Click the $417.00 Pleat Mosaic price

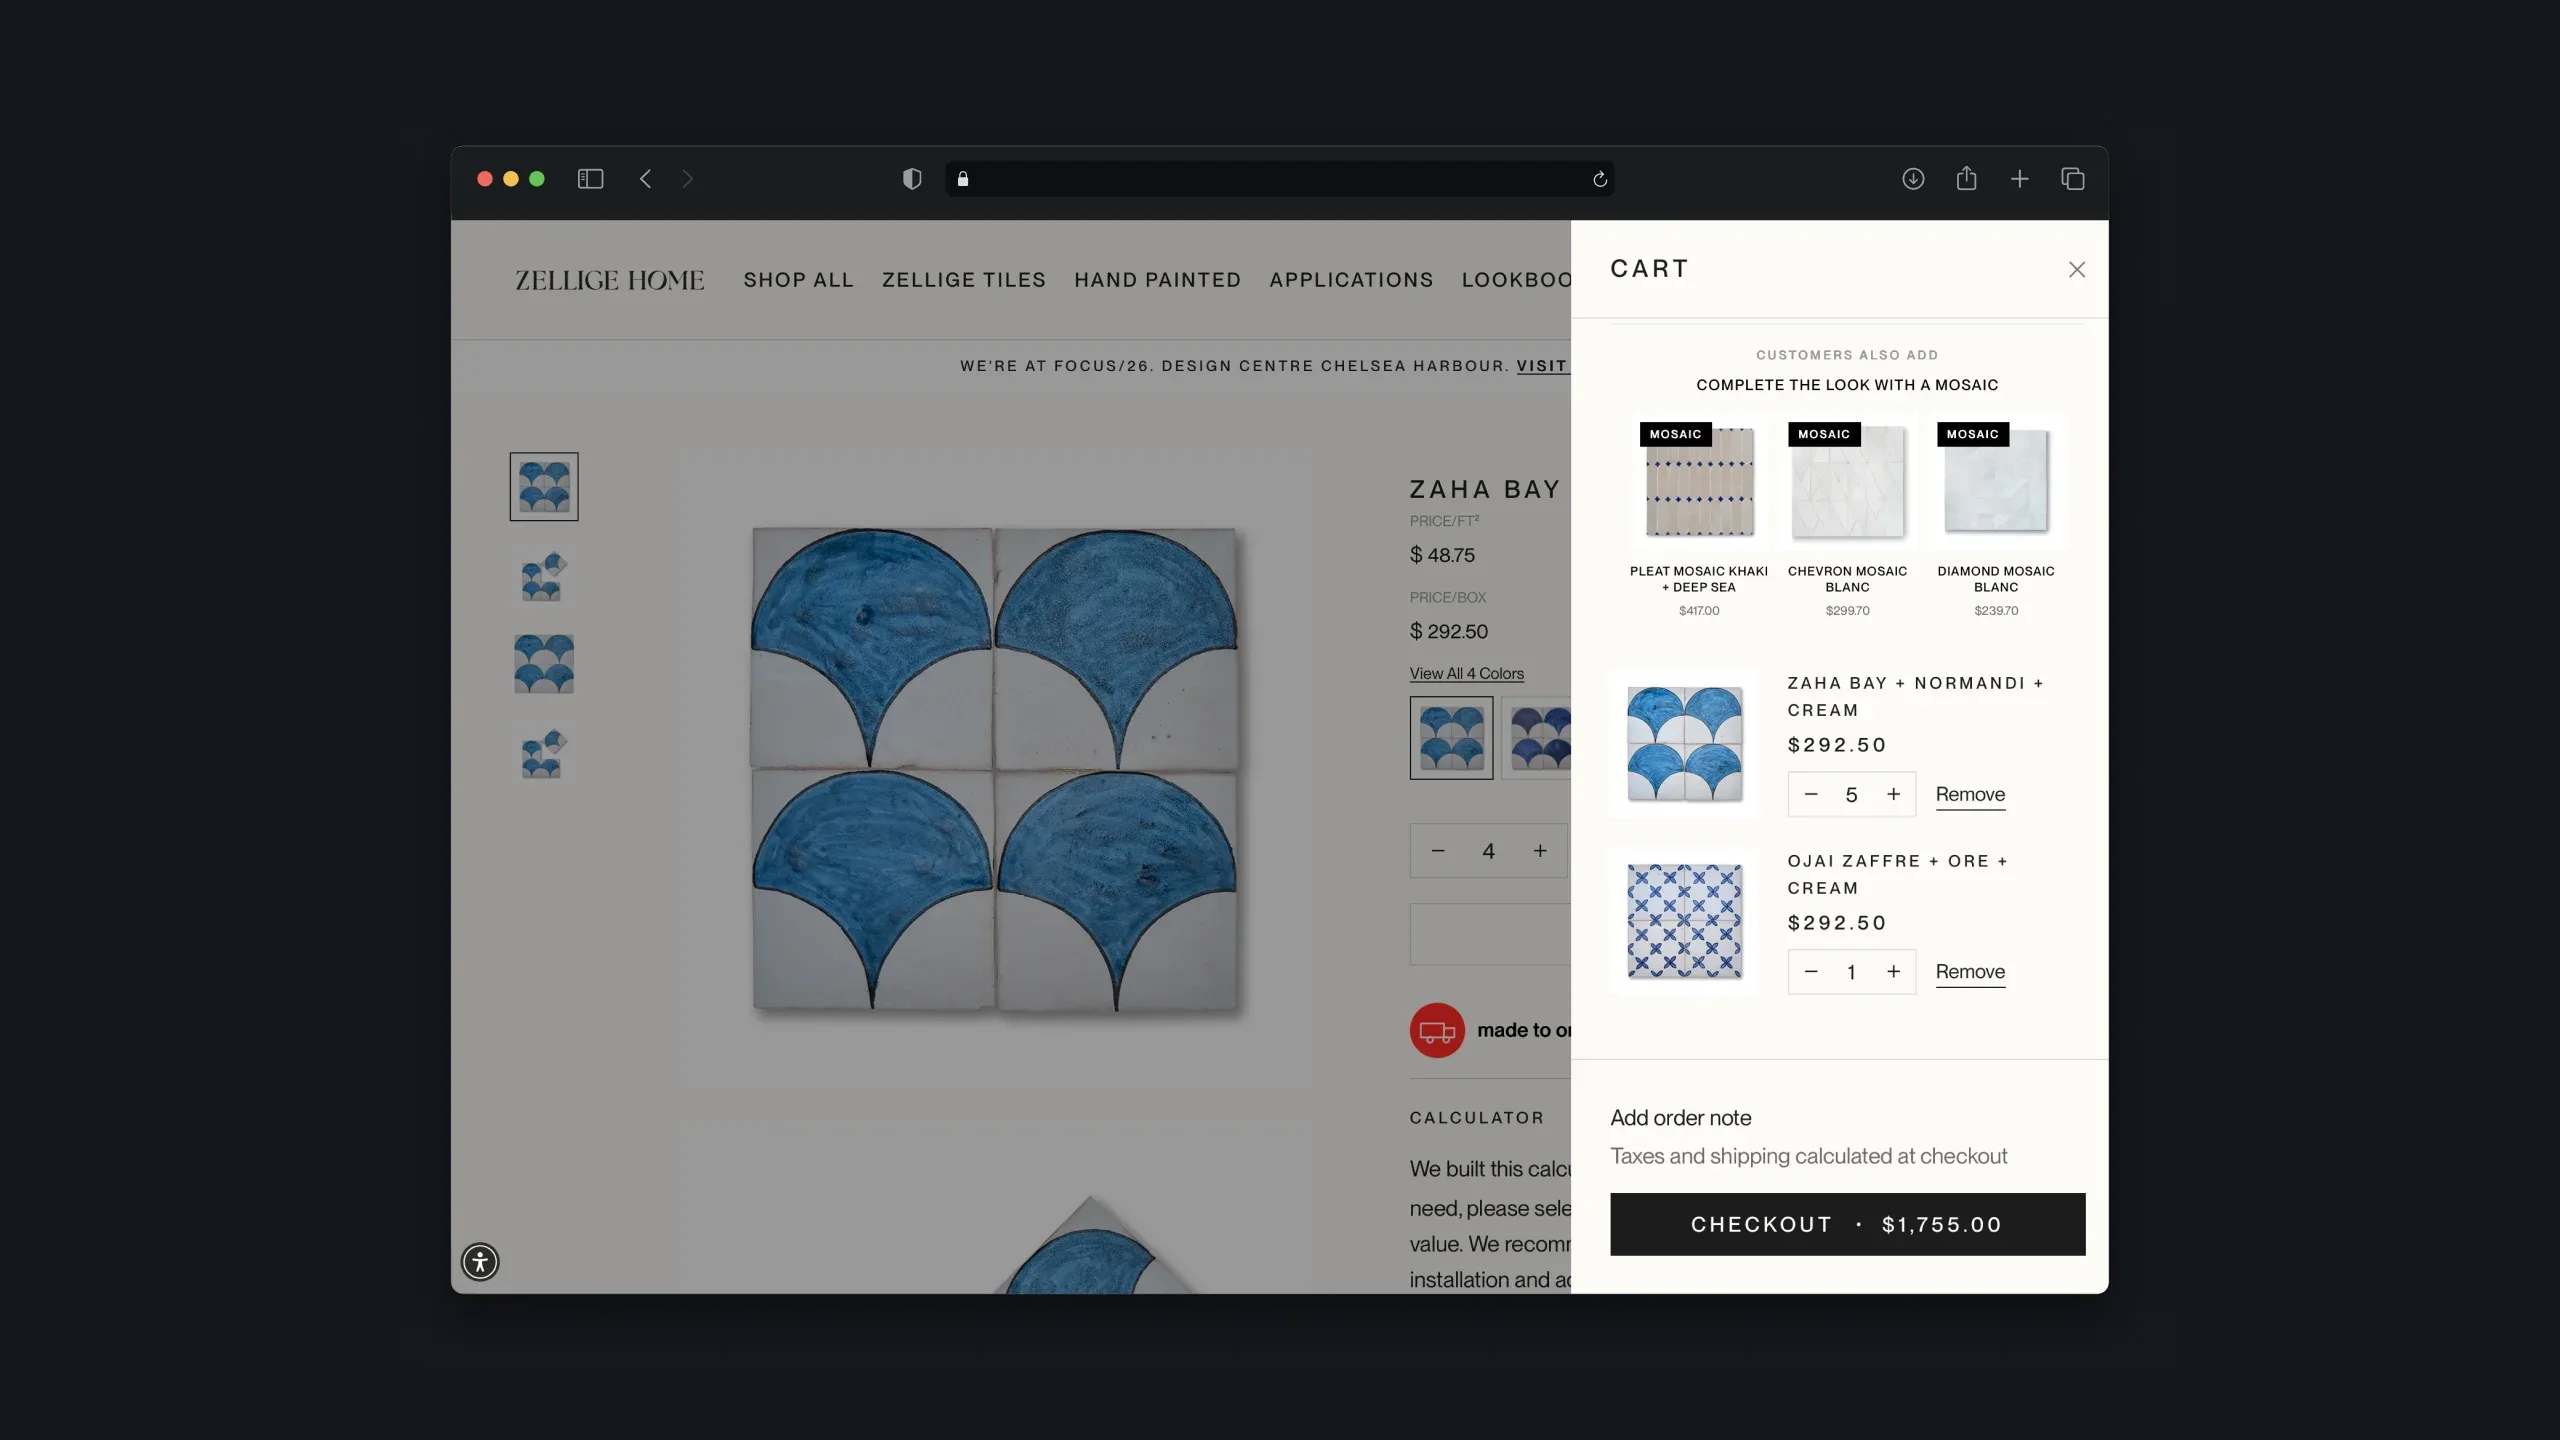(1699, 611)
